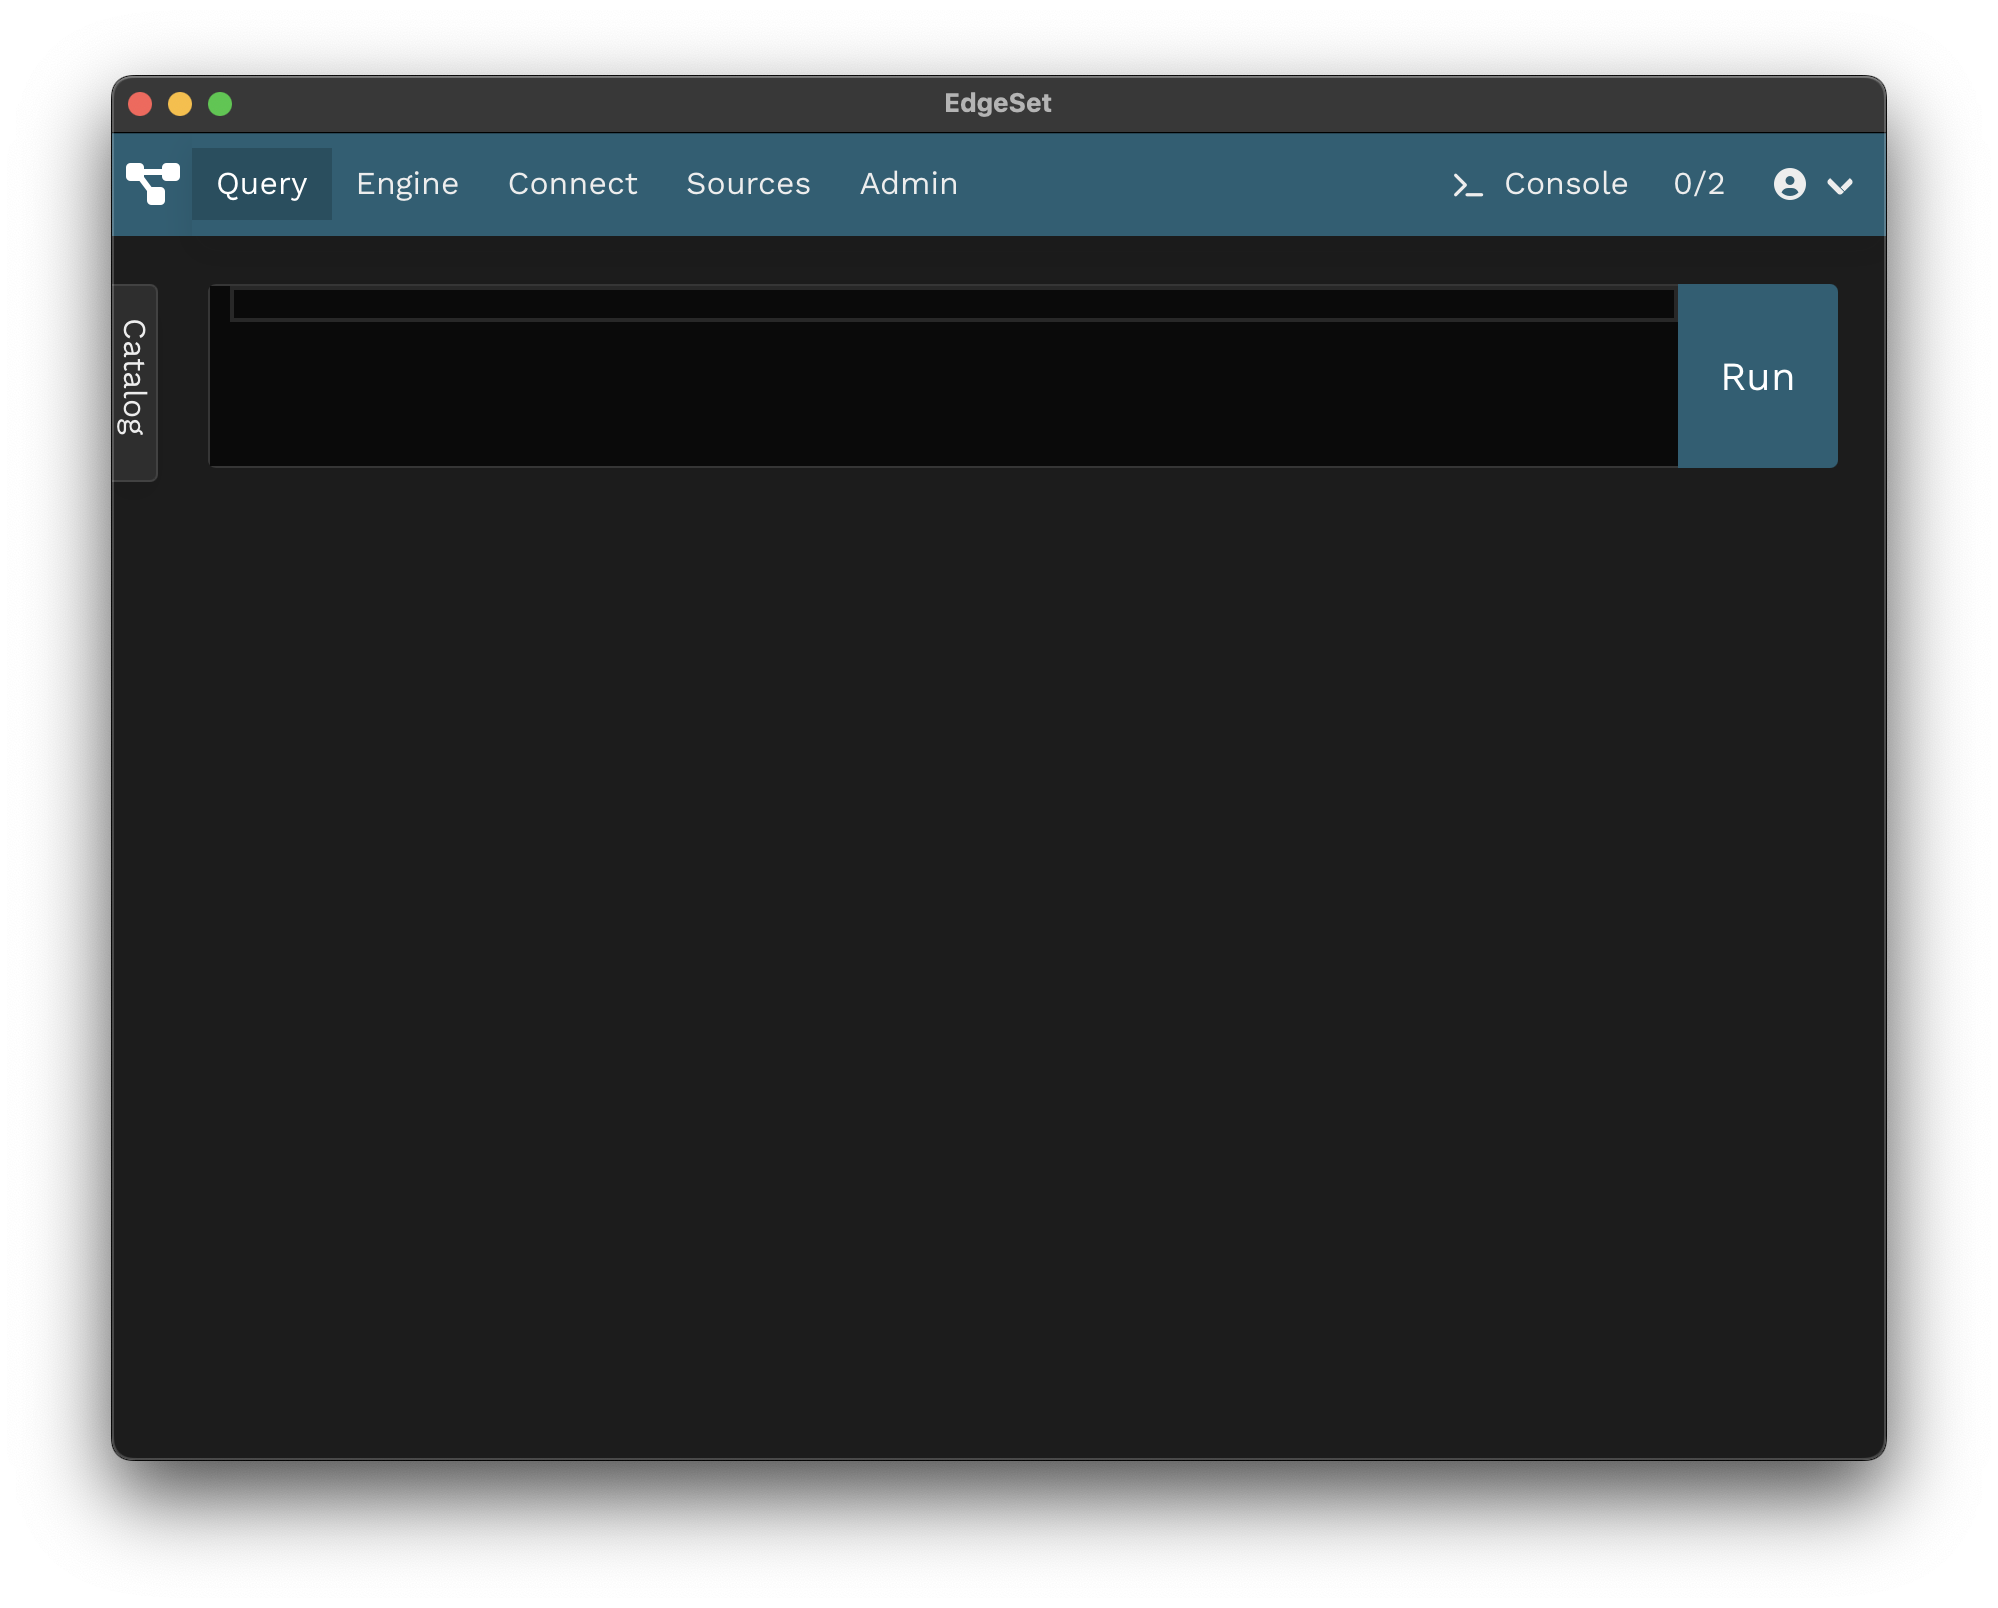Open the Console link
This screenshot has width=1998, height=1608.
pyautogui.click(x=1566, y=184)
